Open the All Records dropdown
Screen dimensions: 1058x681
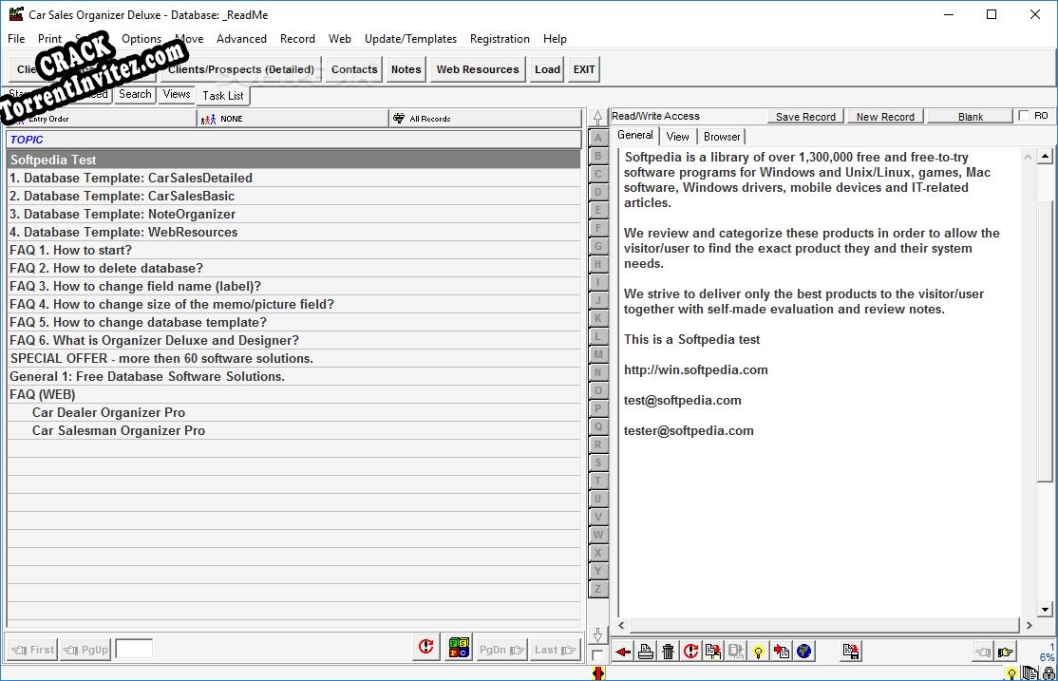tap(485, 117)
